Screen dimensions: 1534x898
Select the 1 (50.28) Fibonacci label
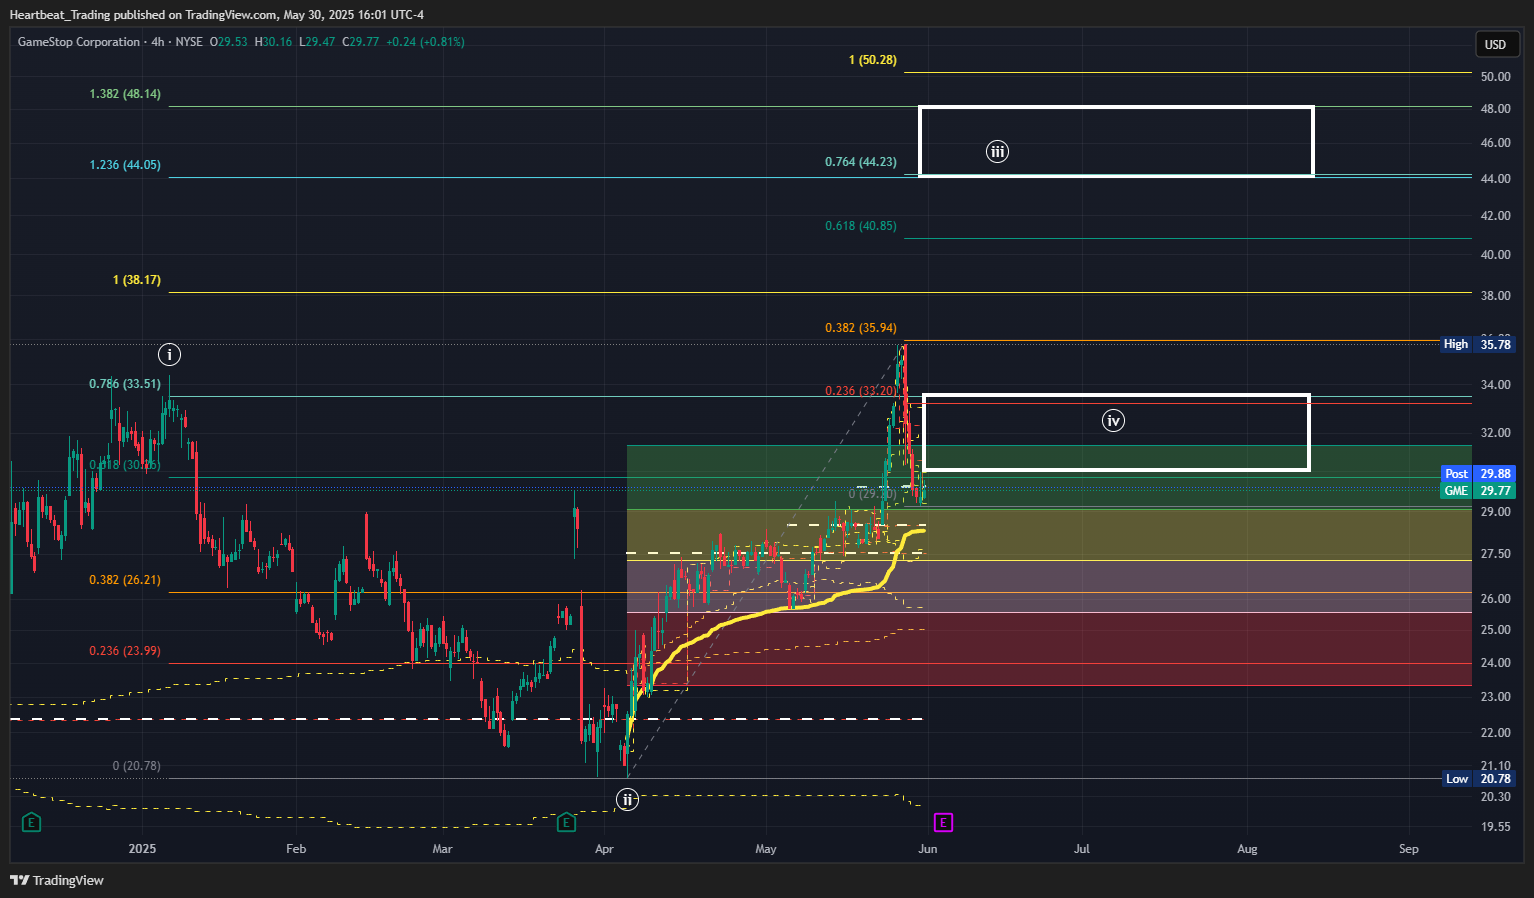(x=873, y=60)
